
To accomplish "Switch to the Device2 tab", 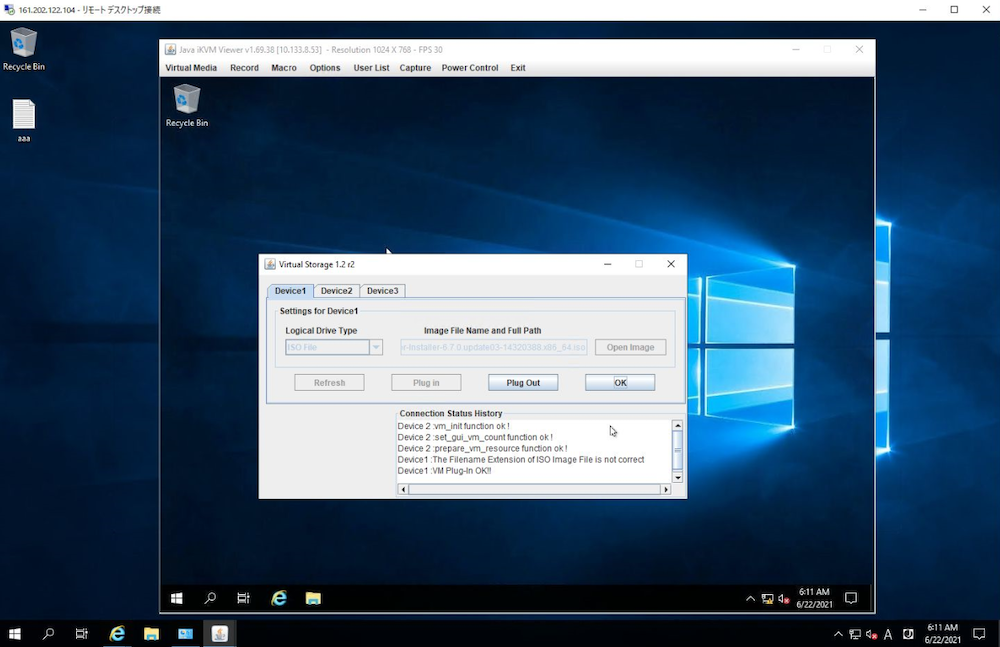I will tap(336, 291).
